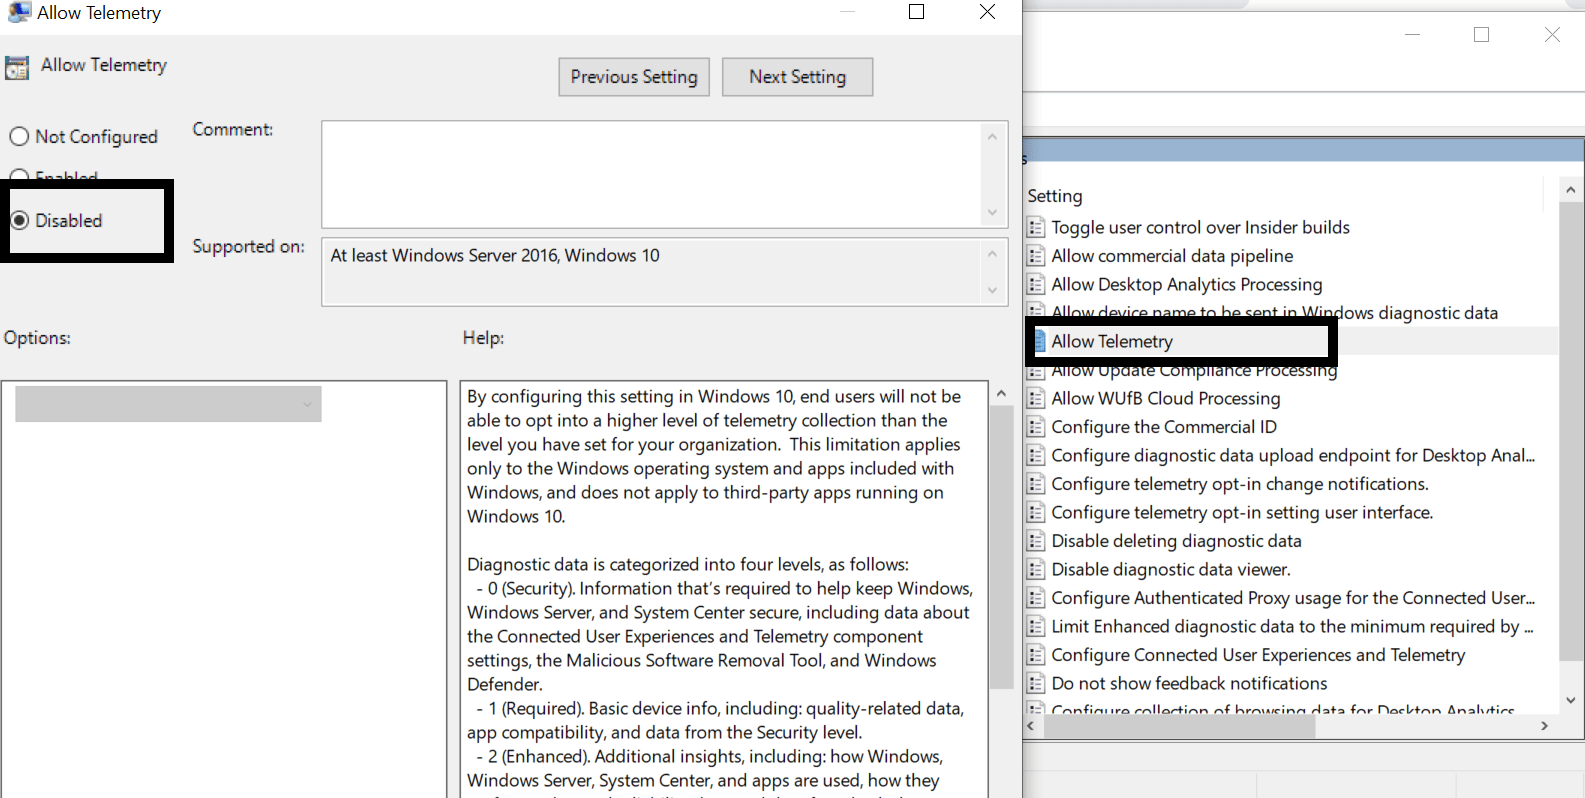Select Configure Authenticated Proxy usage policy
This screenshot has height=798, width=1585.
tap(1292, 598)
